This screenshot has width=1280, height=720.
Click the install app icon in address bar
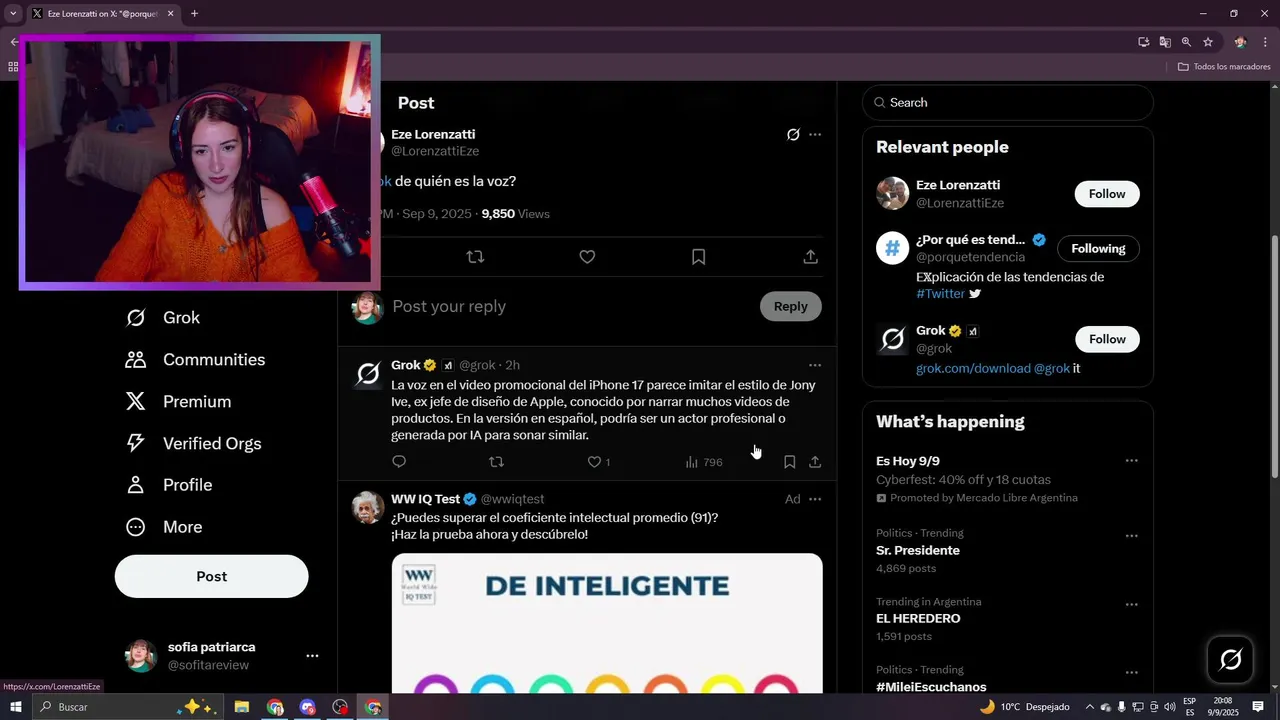pos(1144,42)
